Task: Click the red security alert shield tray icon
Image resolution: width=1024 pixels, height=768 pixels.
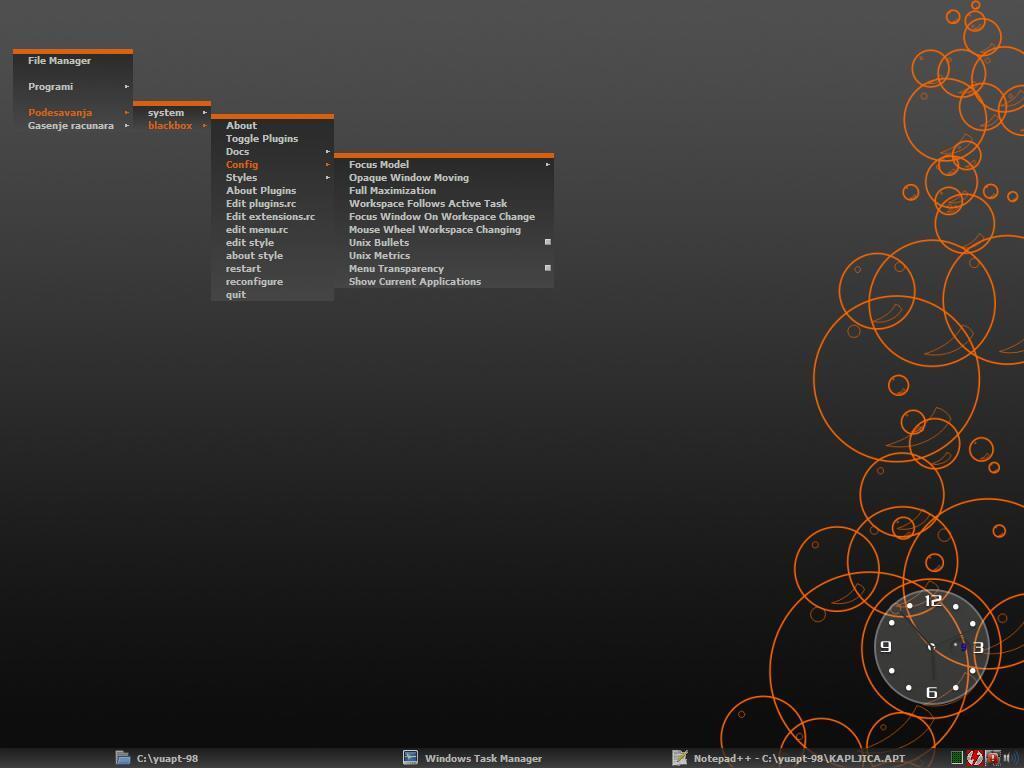Action: (x=992, y=758)
